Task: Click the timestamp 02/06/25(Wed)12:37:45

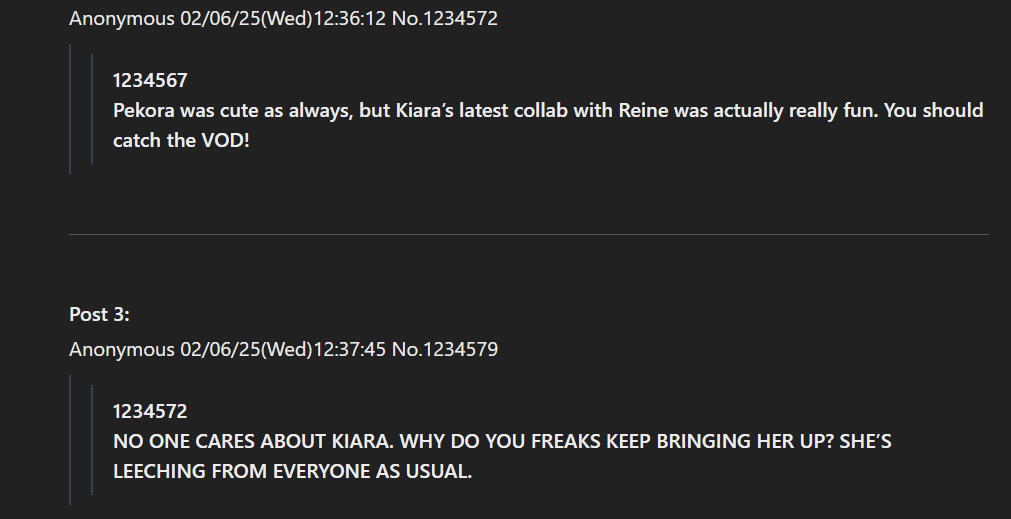Action: pos(283,349)
